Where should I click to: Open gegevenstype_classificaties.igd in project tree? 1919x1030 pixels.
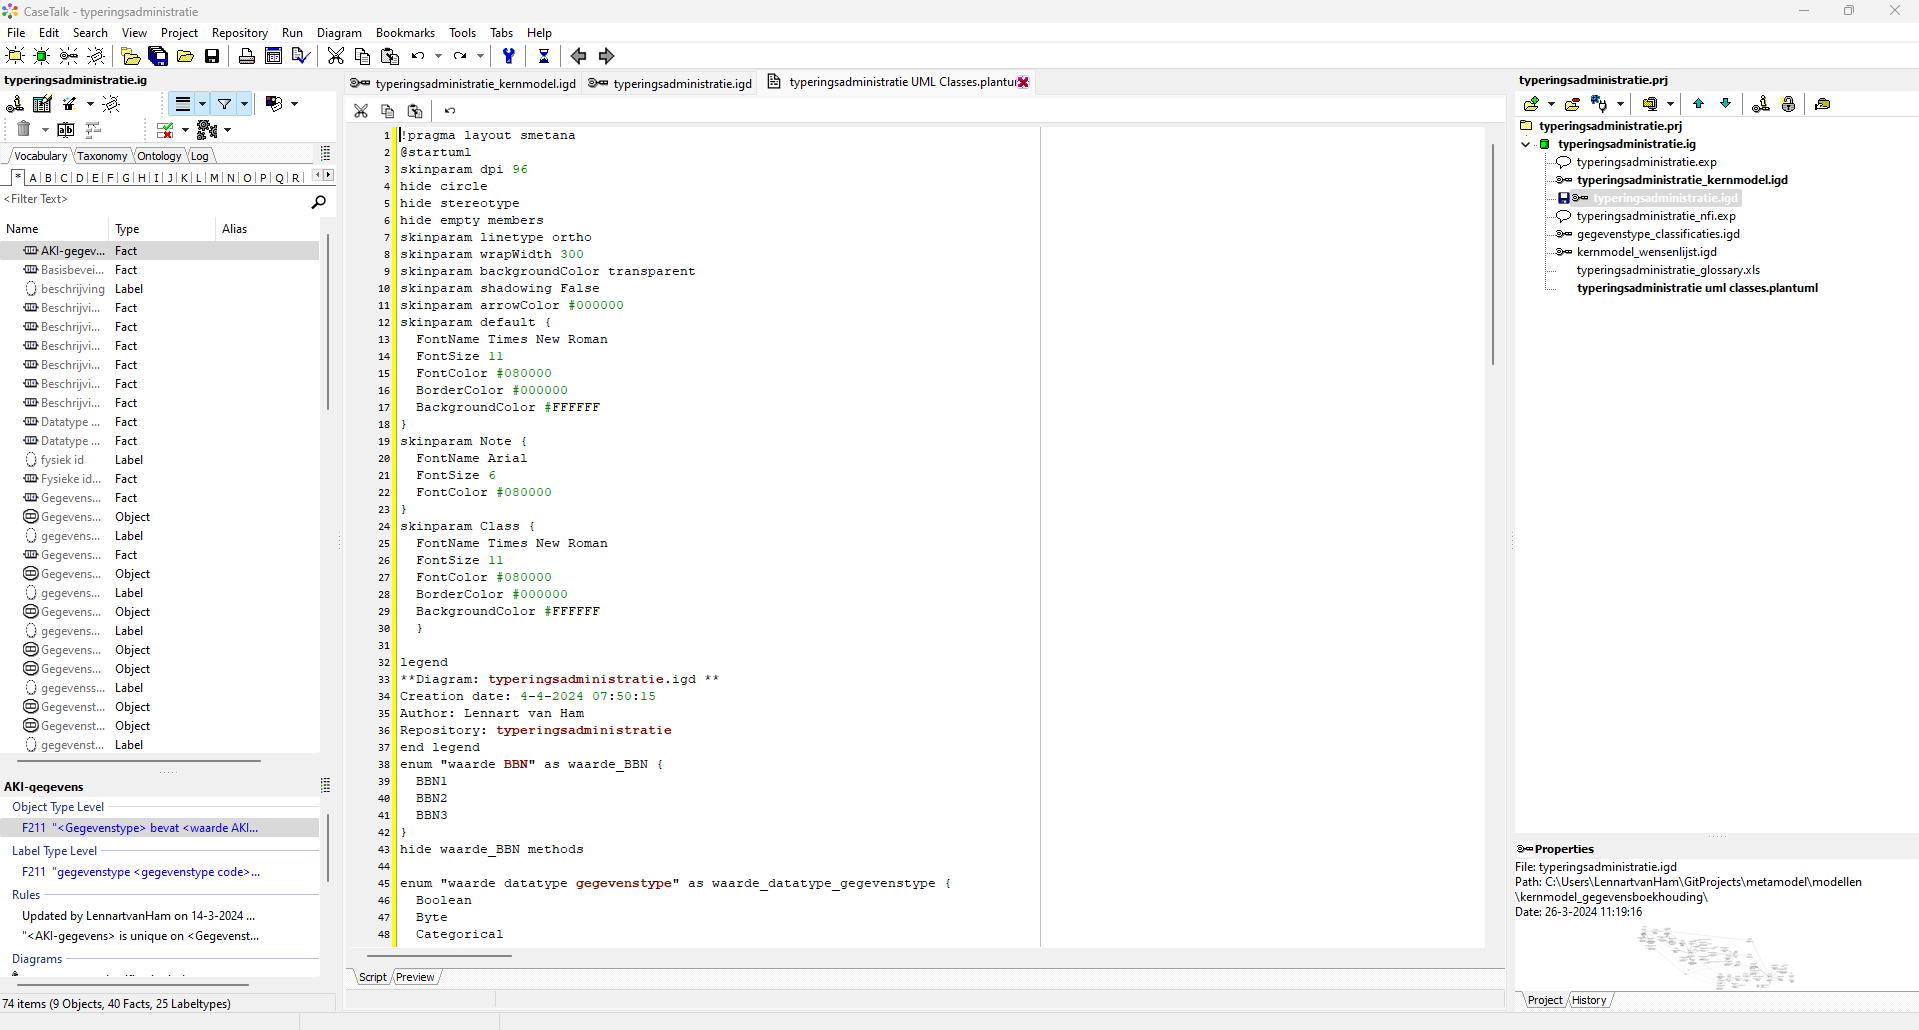click(x=1657, y=234)
